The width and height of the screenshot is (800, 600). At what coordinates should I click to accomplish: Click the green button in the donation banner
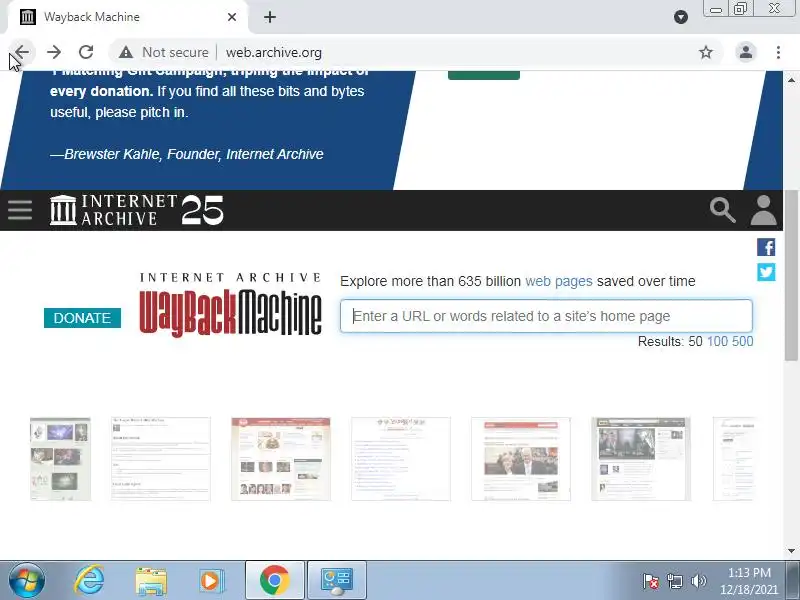(484, 75)
